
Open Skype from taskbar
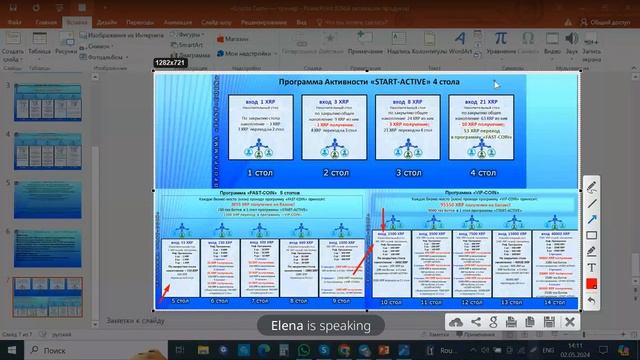point(324,350)
